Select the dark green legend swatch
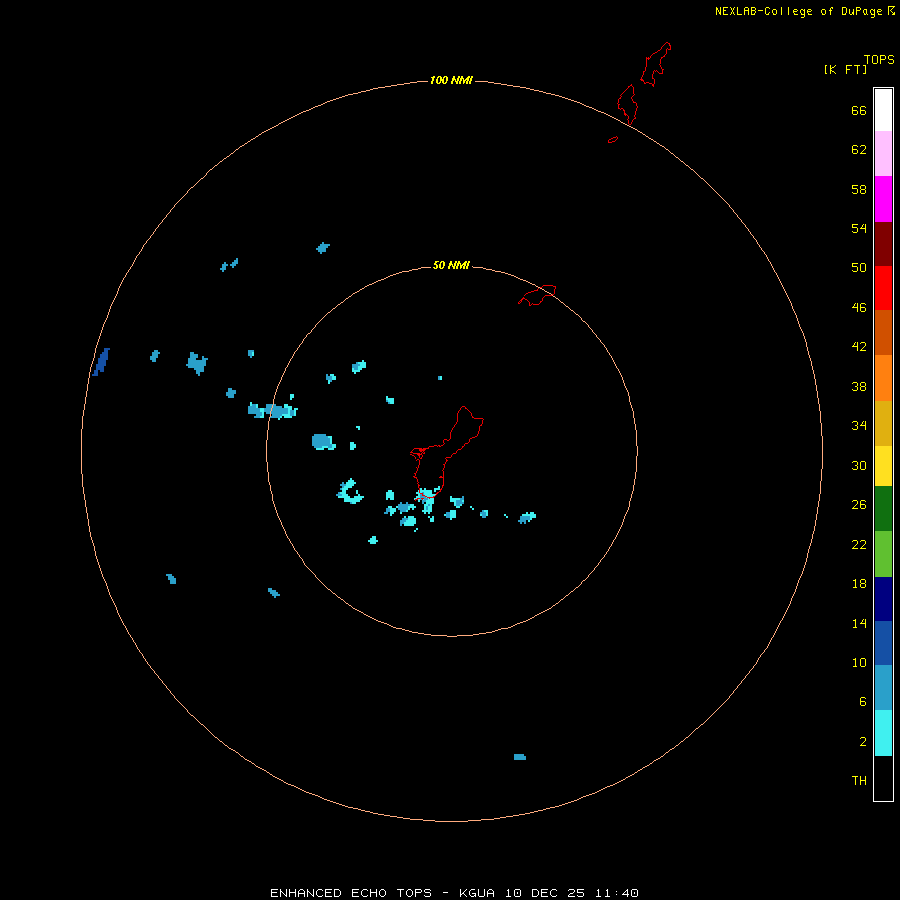The height and width of the screenshot is (900, 900). click(883, 509)
